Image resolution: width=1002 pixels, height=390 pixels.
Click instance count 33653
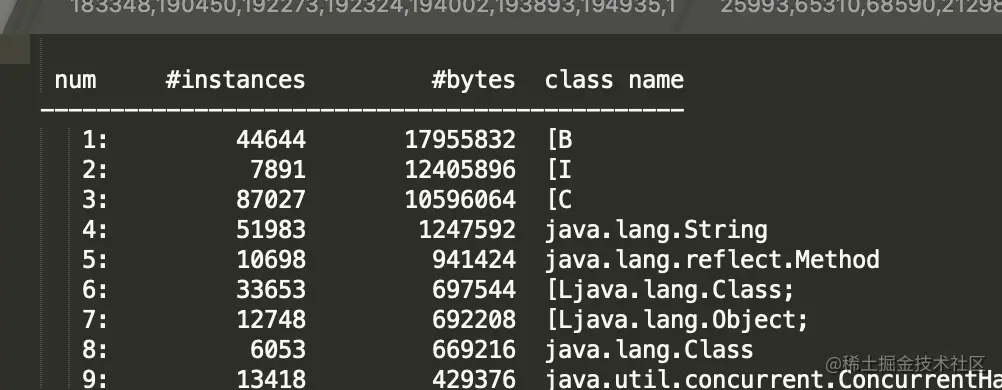click(271, 290)
